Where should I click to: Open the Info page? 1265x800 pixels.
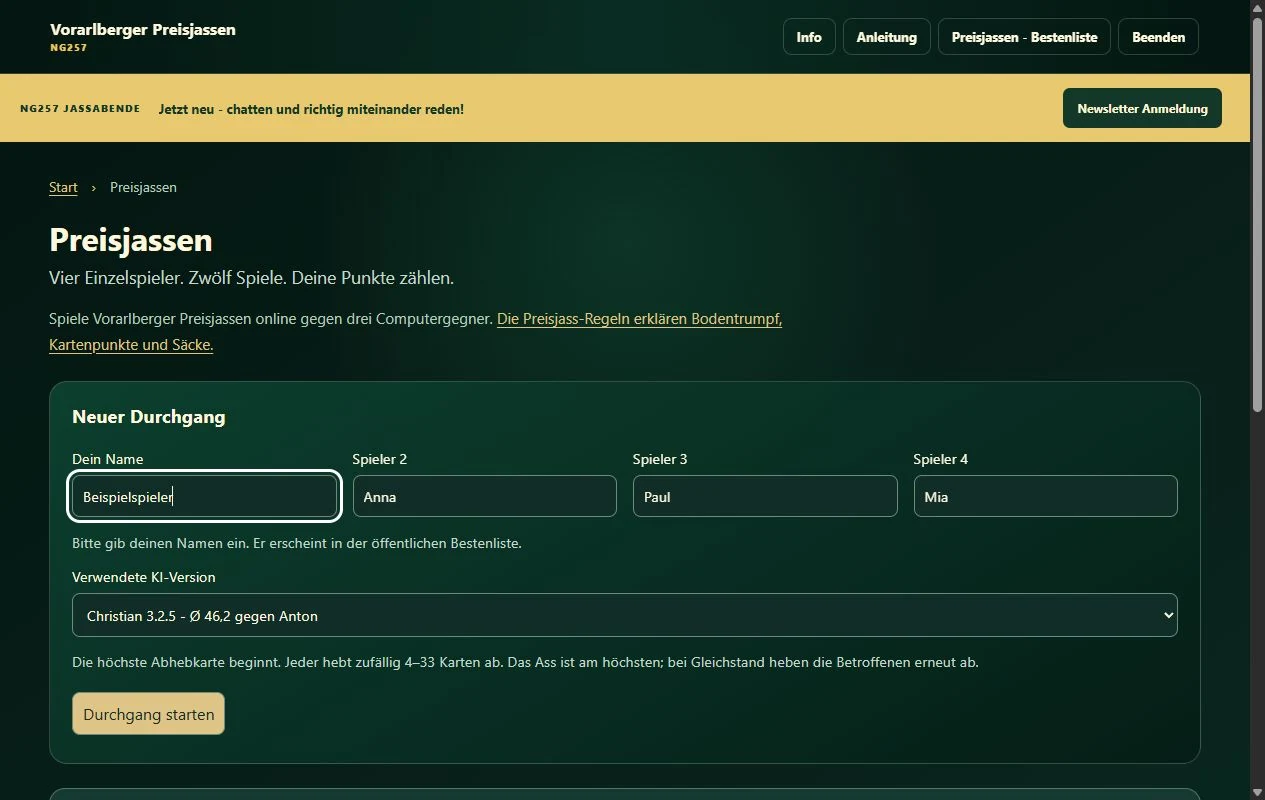809,37
